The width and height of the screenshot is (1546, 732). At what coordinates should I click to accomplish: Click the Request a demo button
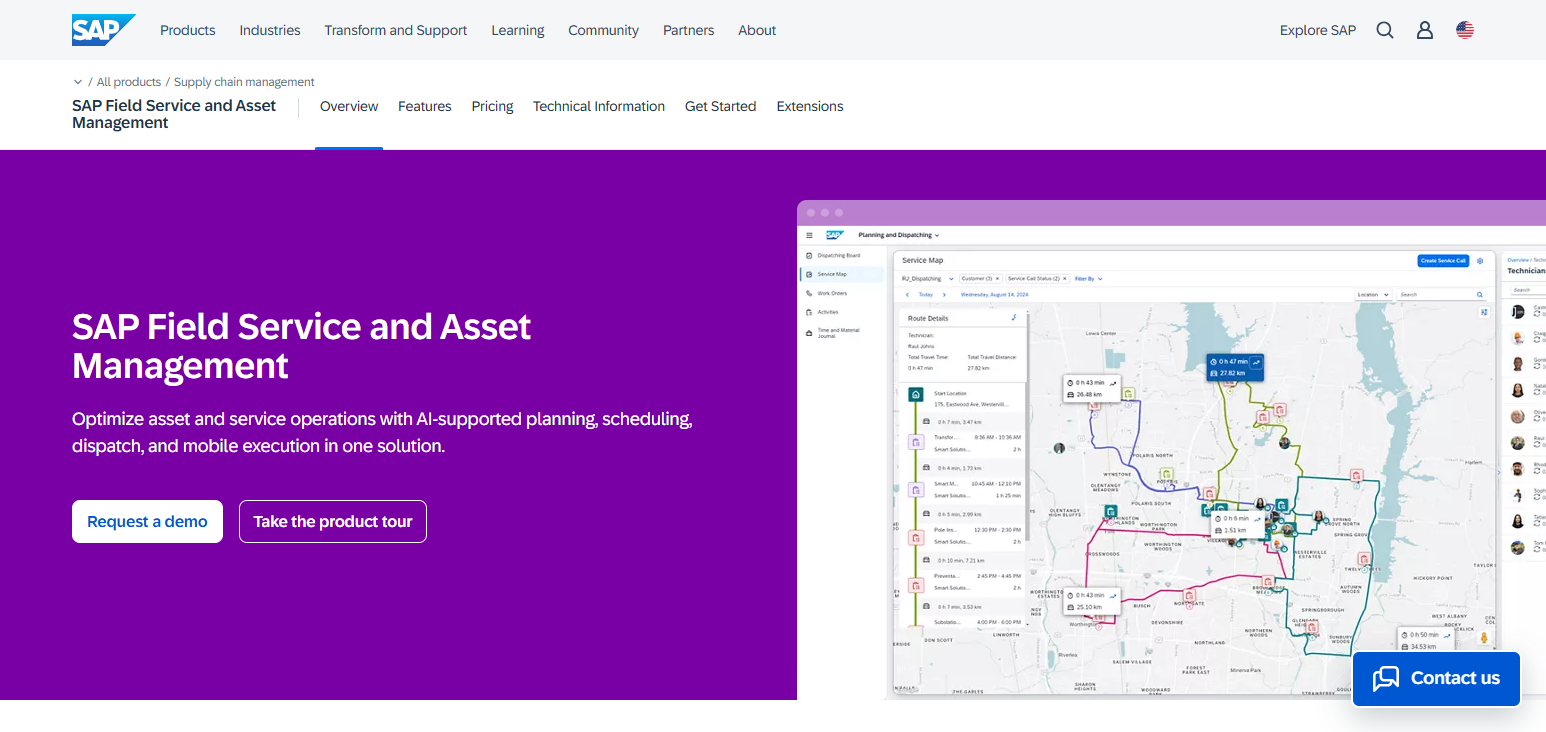coord(147,521)
